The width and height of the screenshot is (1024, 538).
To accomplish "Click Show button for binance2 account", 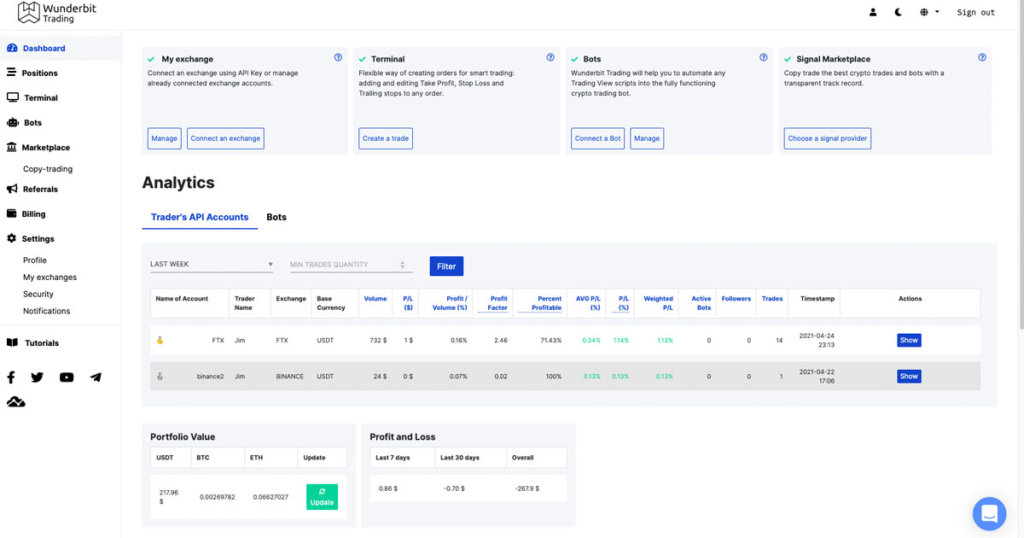I will pyautogui.click(x=908, y=376).
